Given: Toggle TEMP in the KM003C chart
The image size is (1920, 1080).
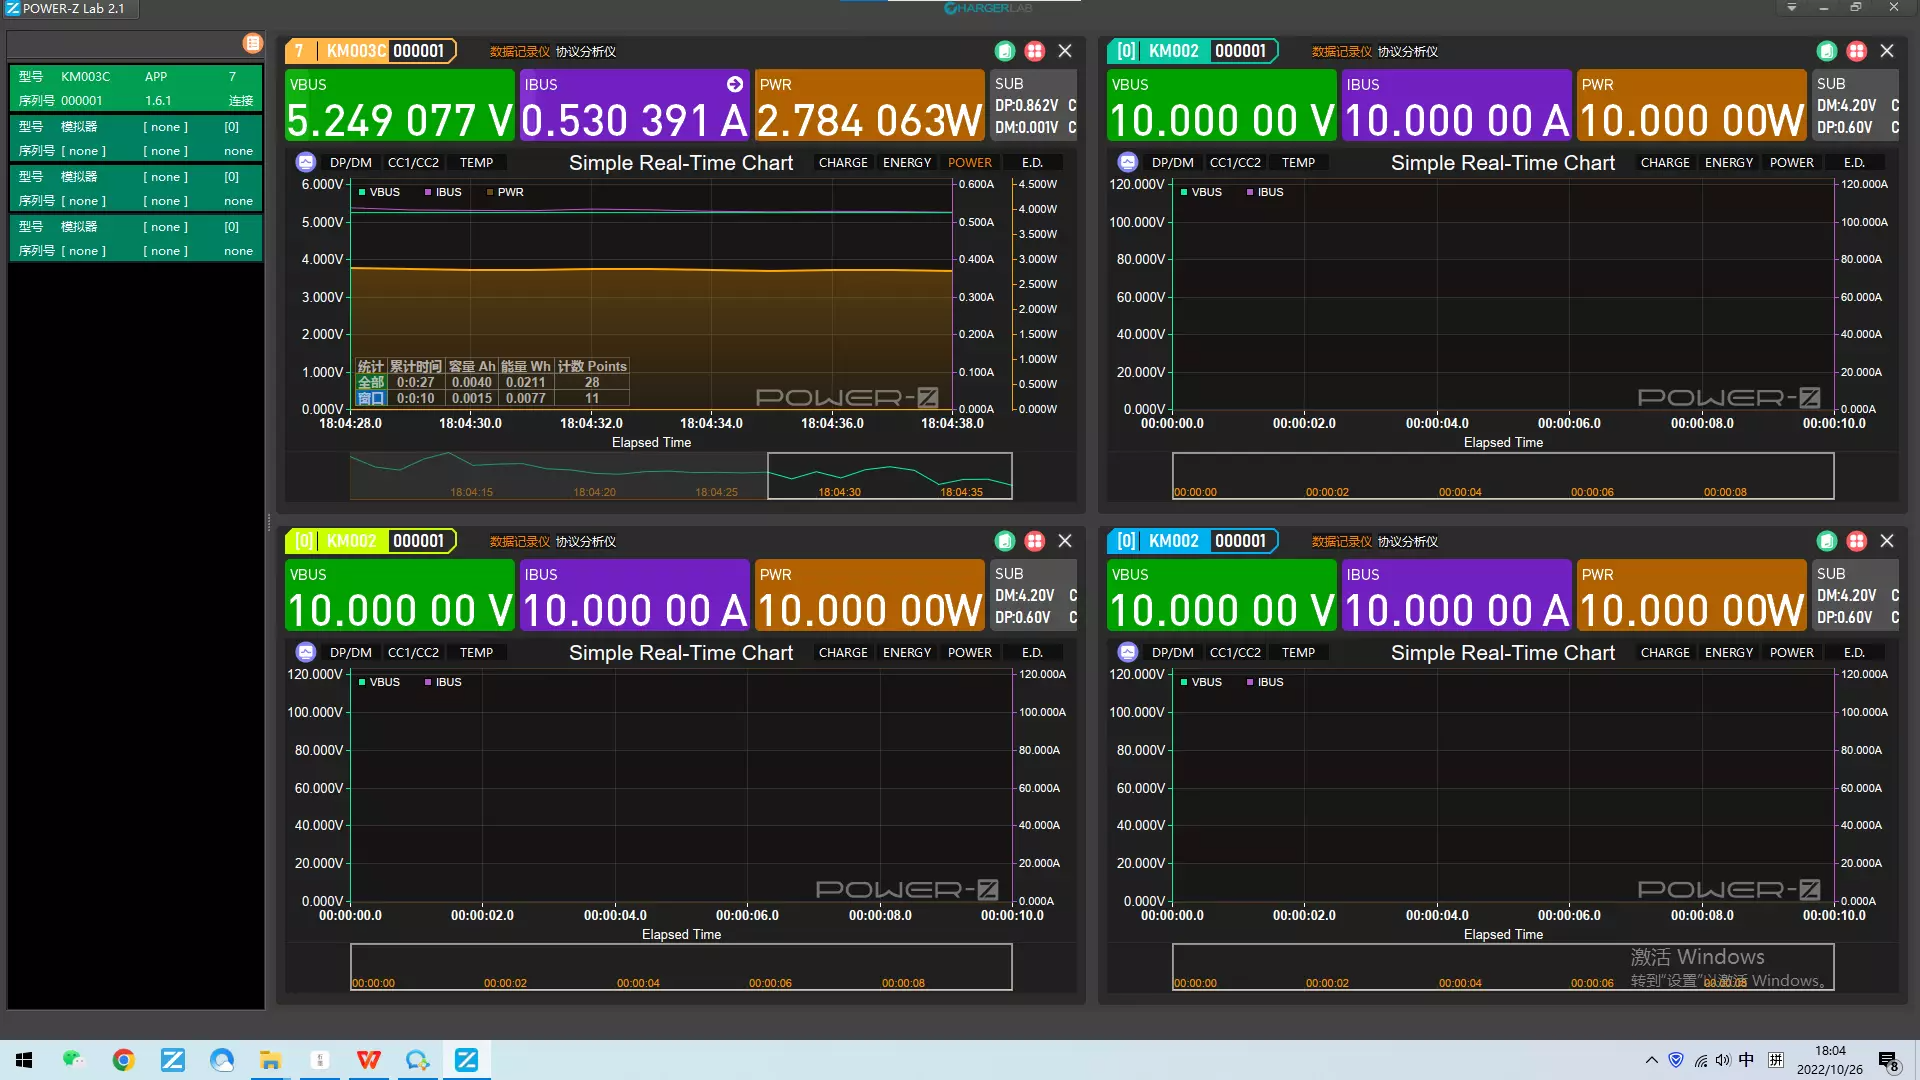Looking at the screenshot, I should 476,163.
